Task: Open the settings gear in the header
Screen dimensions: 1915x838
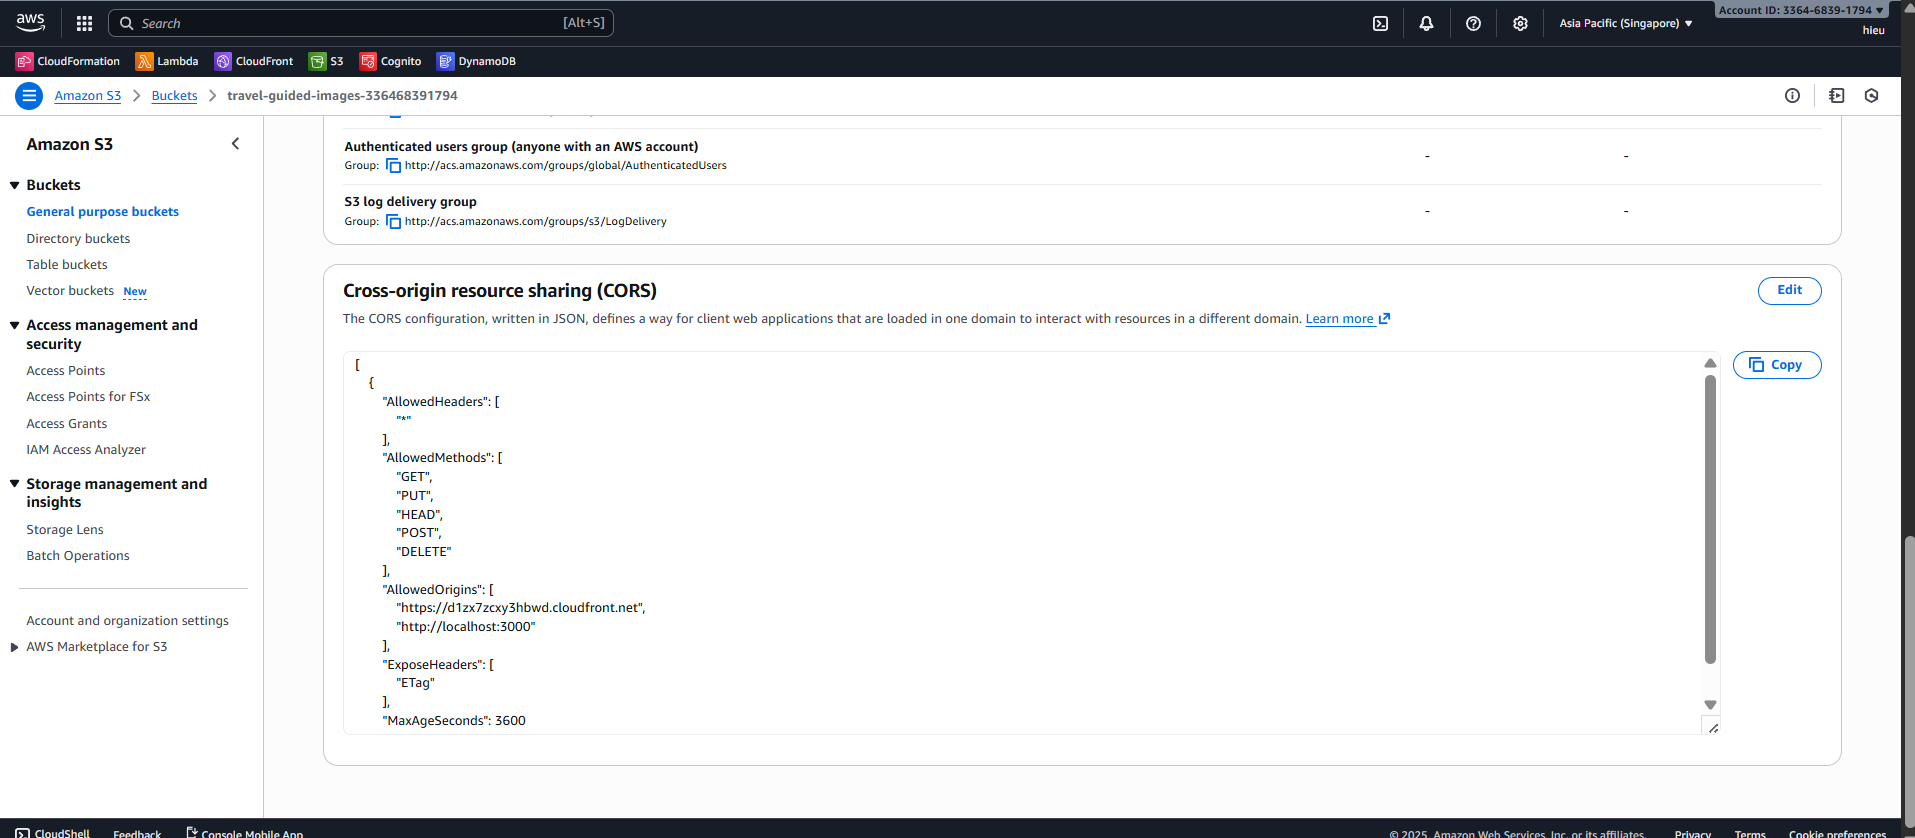Action: 1520,23
